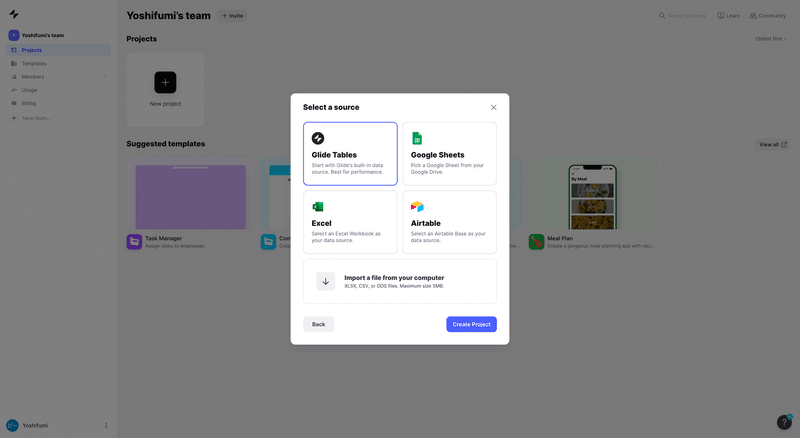Open Members in the sidebar
This screenshot has height=438, width=800.
click(x=58, y=77)
